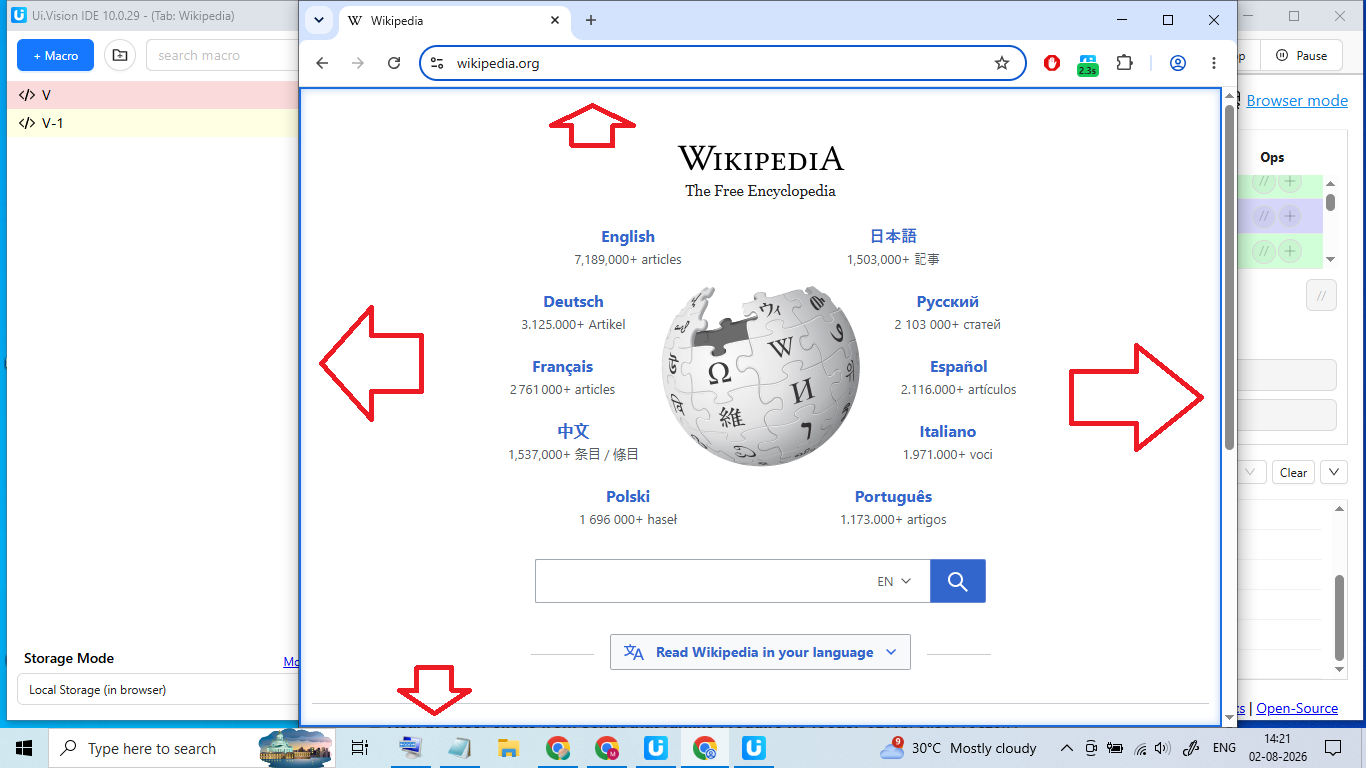Open the Japanese 日本語 Wikipedia

(893, 237)
